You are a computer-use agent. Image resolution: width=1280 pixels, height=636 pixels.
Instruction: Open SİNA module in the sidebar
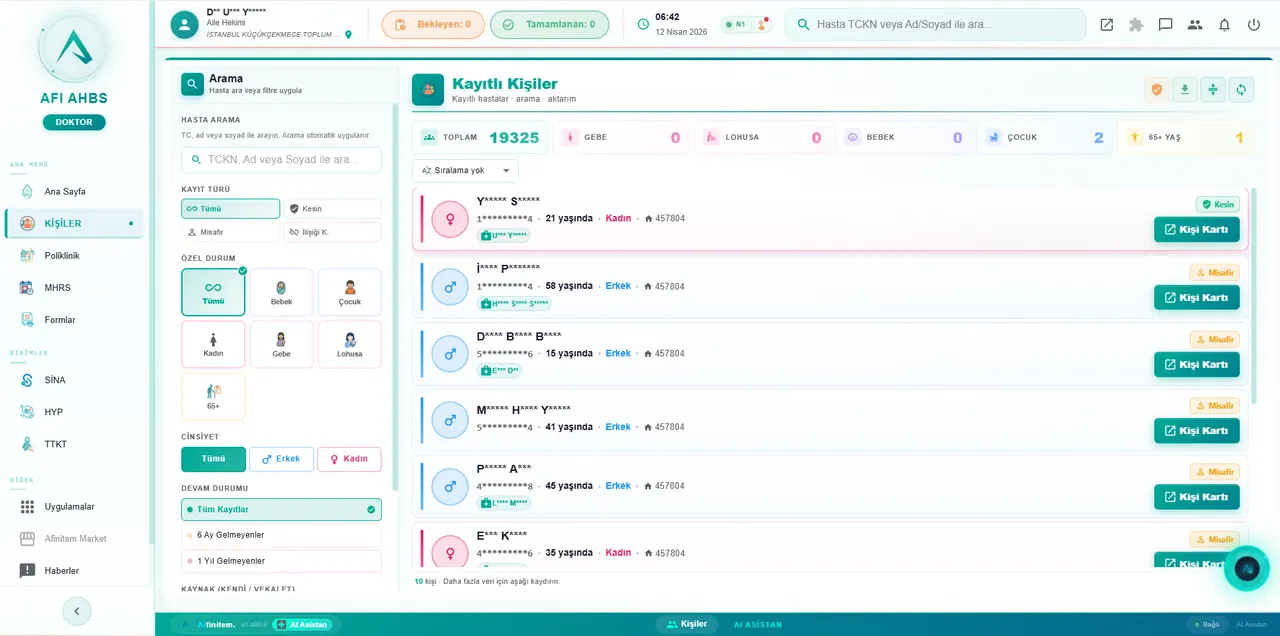pyautogui.click(x=74, y=380)
